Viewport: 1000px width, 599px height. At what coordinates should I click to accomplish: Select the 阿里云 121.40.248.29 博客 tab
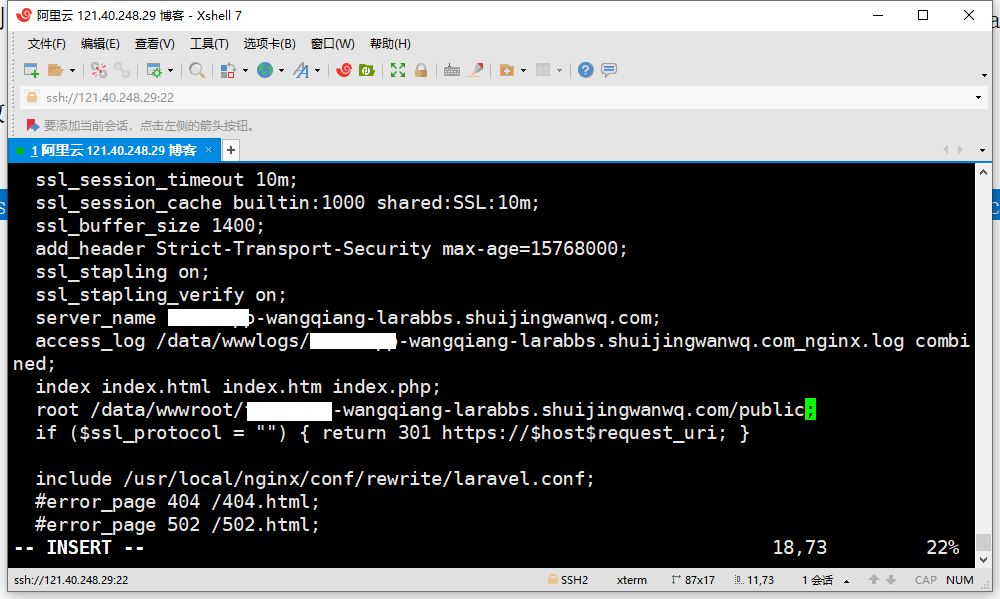115,151
